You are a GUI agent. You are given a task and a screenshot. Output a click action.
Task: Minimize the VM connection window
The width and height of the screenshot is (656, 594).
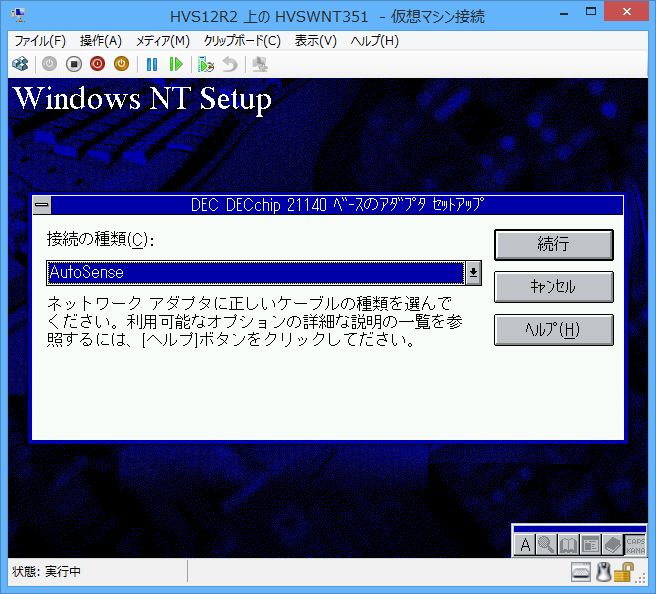click(564, 13)
